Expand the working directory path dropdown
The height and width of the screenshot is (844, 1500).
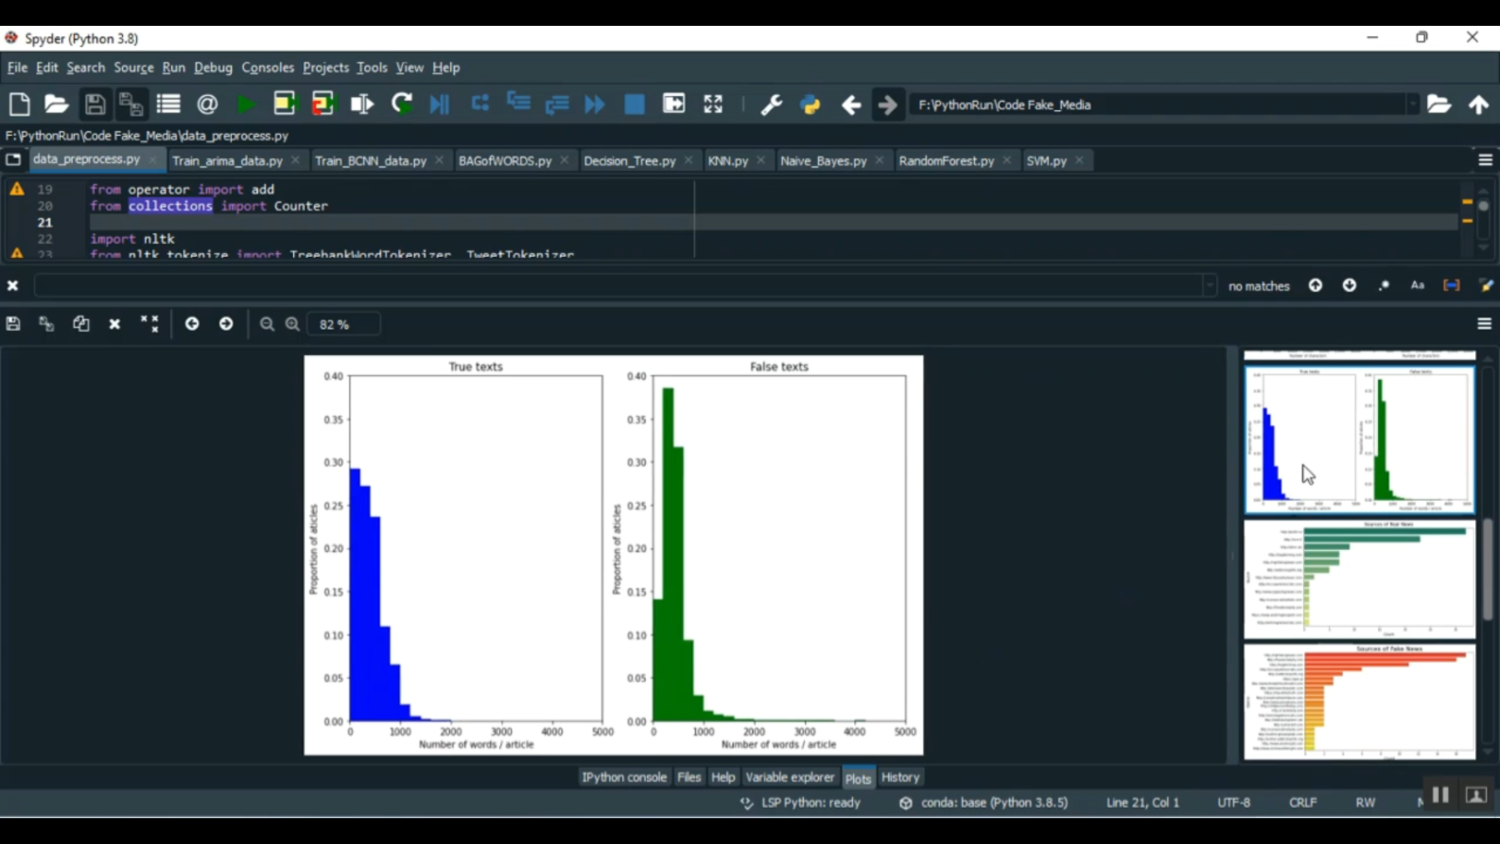[1412, 105]
